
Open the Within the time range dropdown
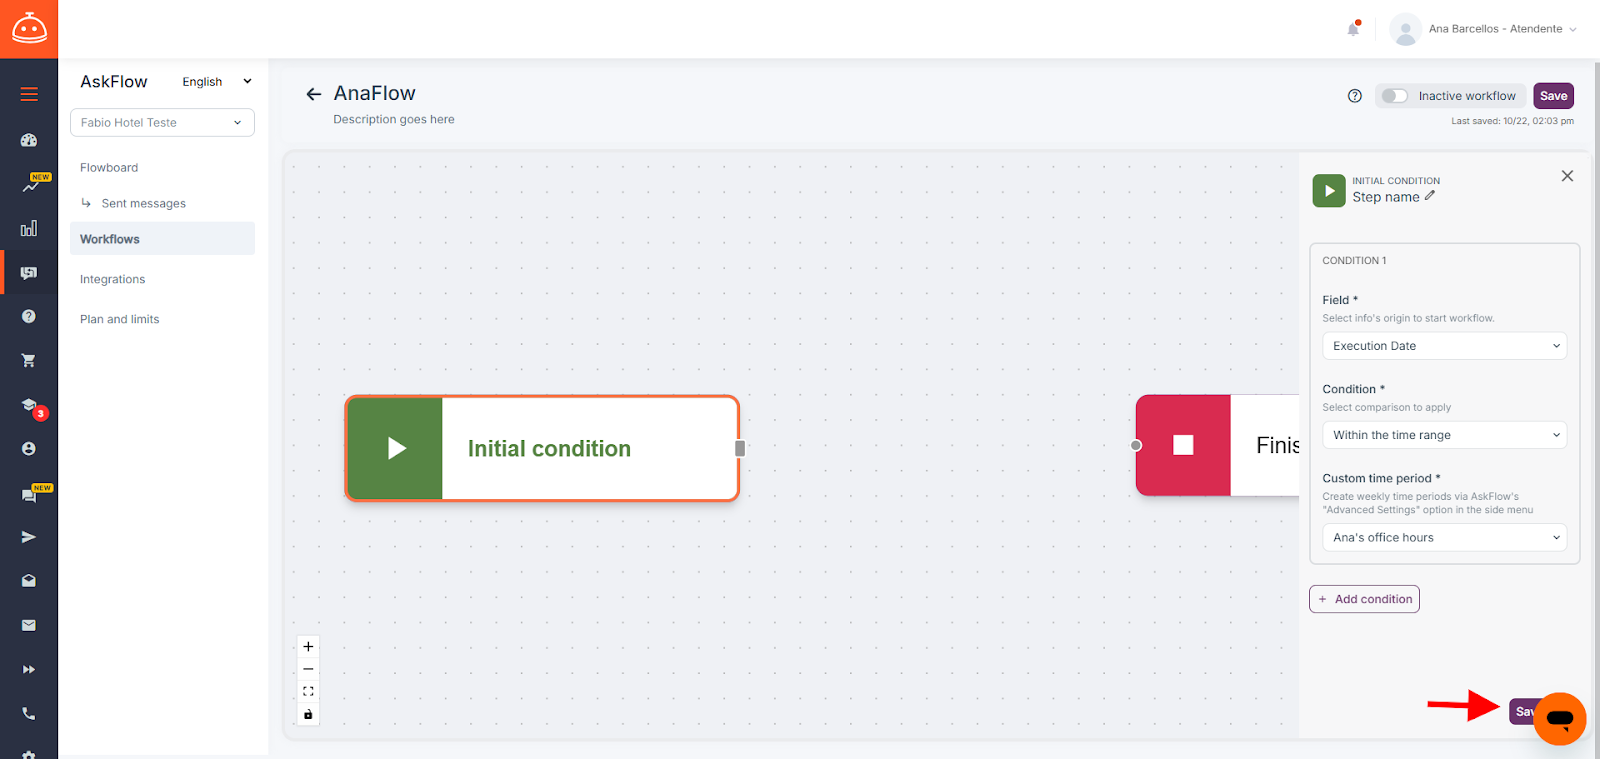1445,435
